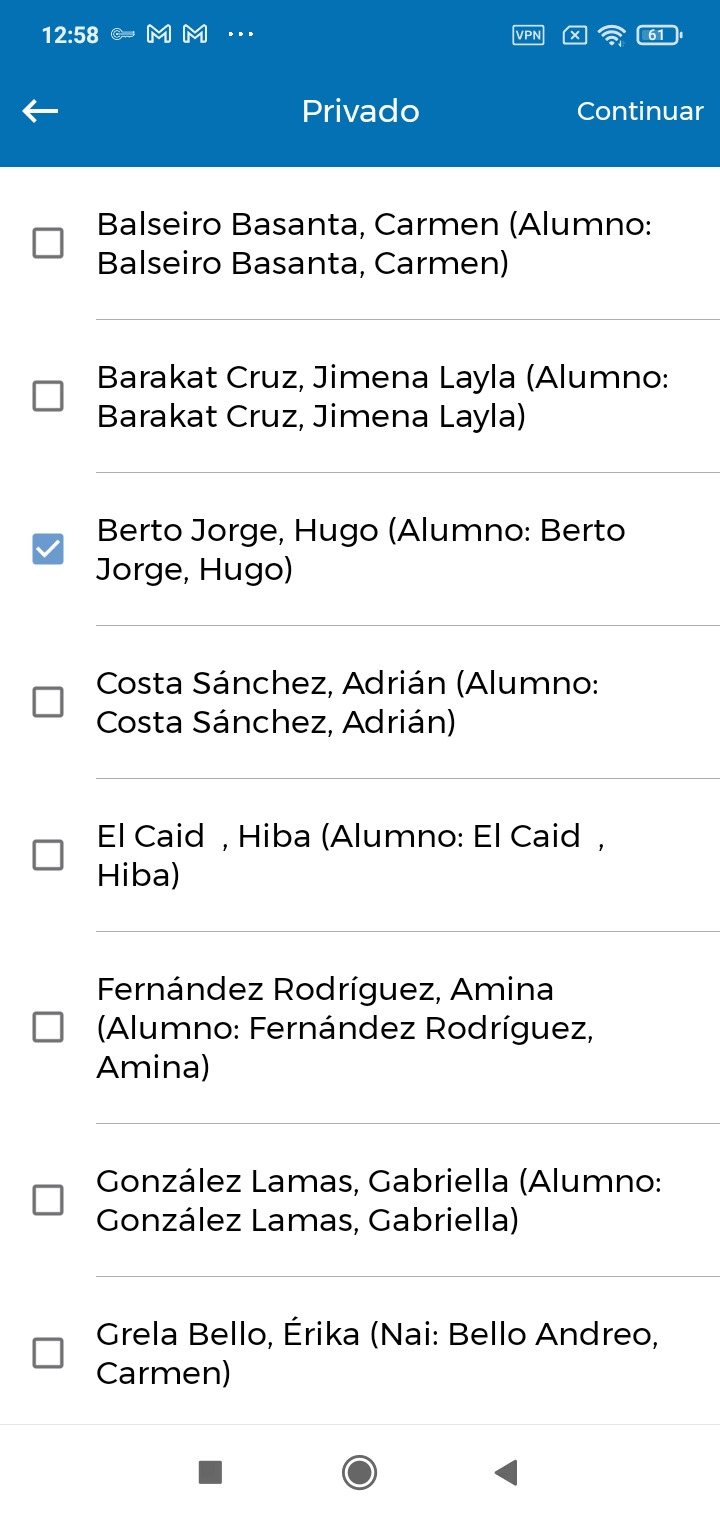
Task: Tap the first Gmail notification icon
Action: click(x=159, y=35)
